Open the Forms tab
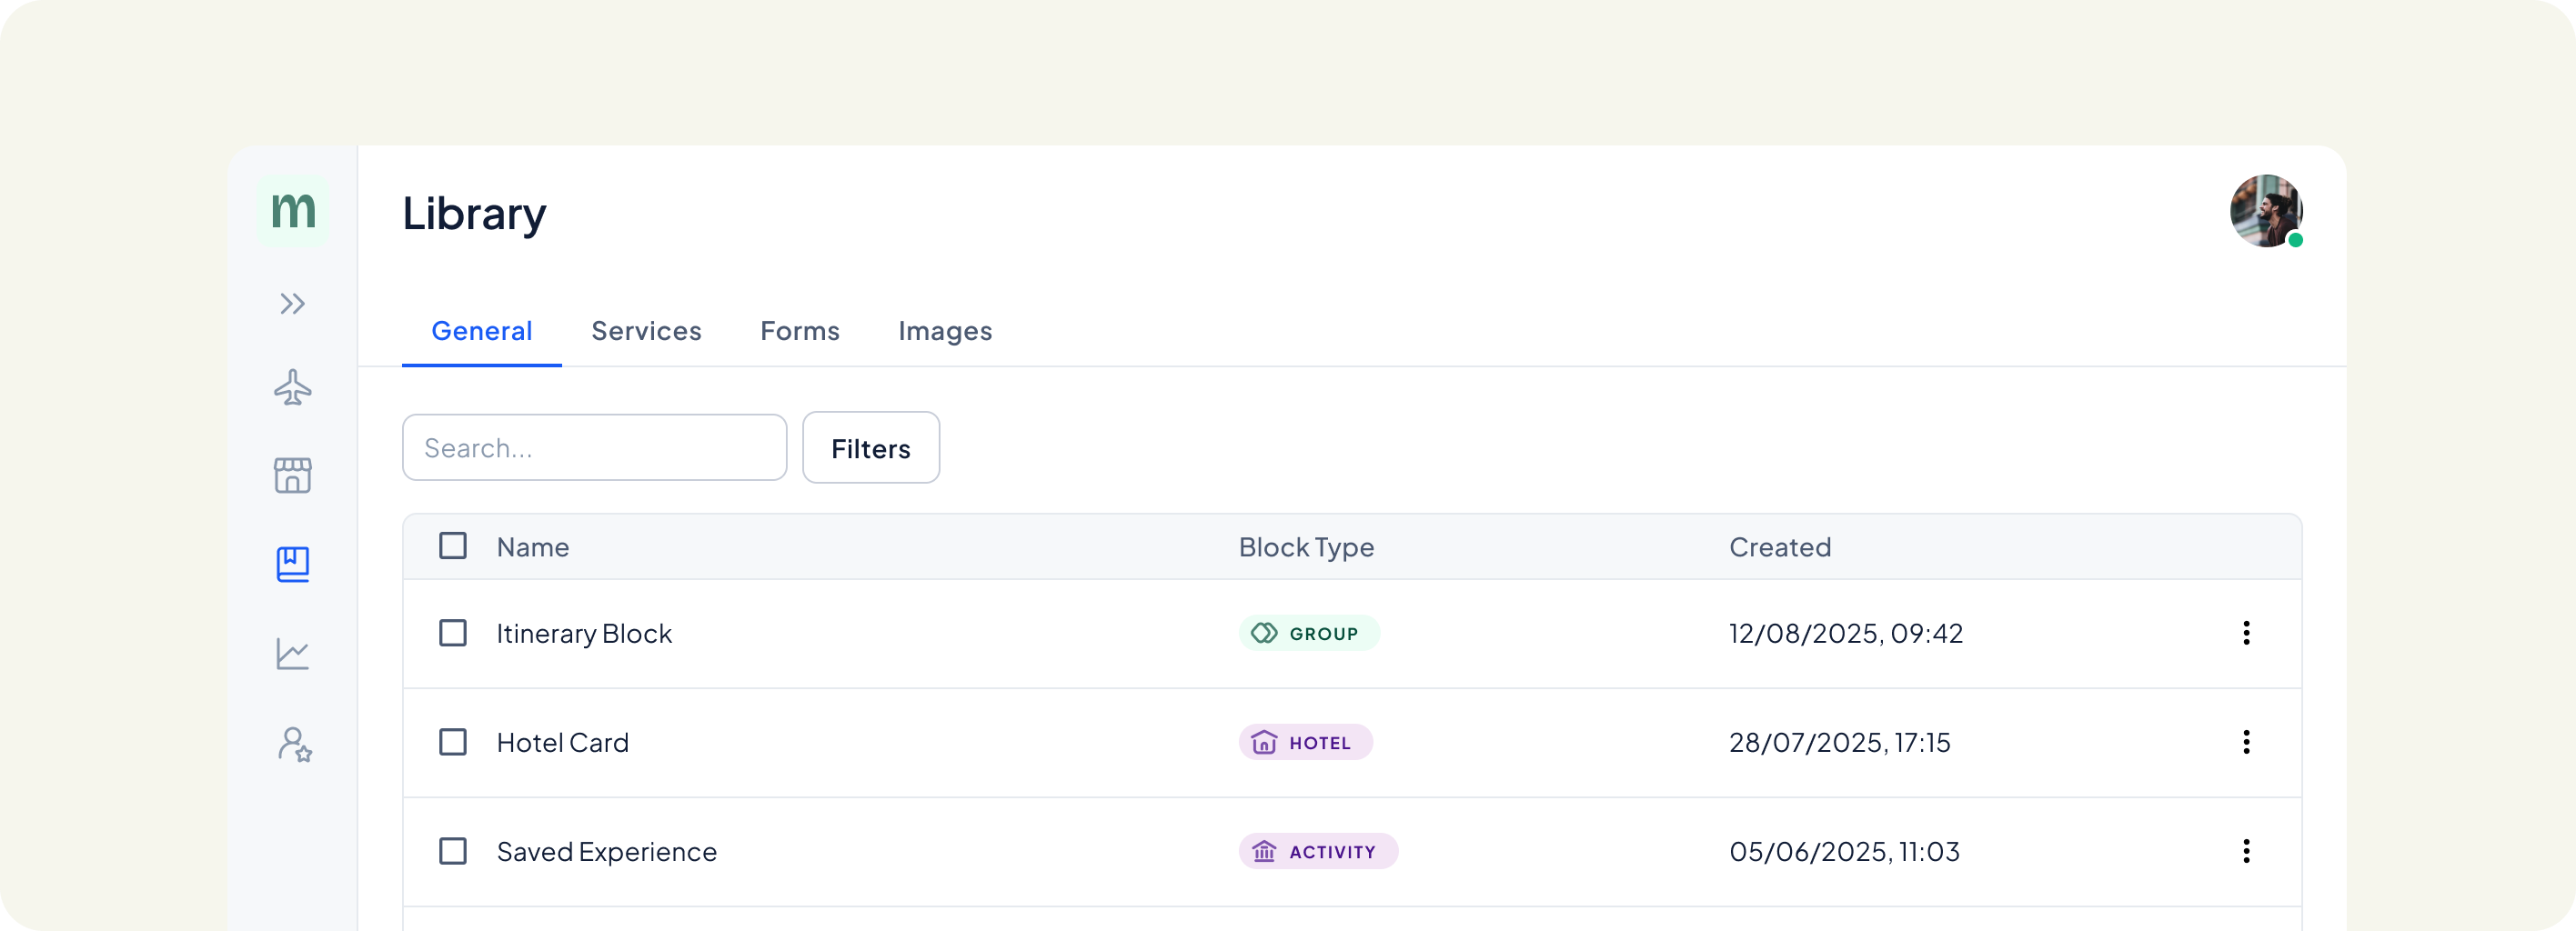The height and width of the screenshot is (931, 2576). pos(799,331)
